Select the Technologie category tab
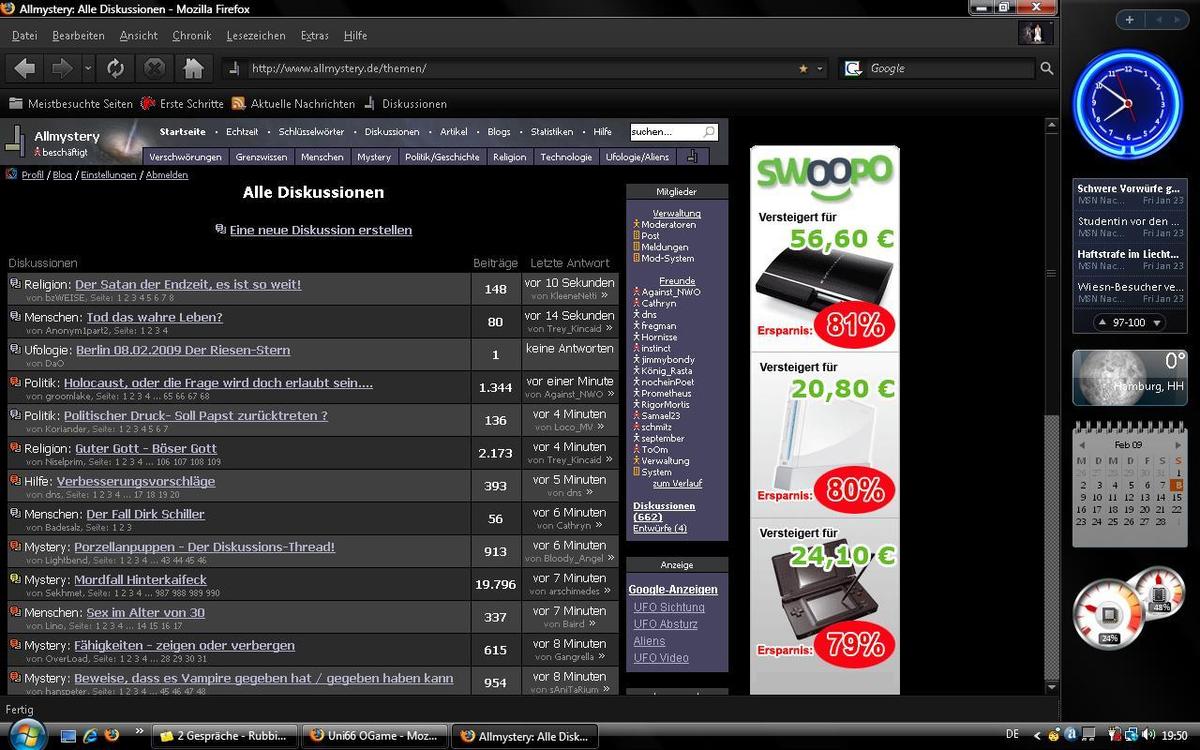 (566, 157)
